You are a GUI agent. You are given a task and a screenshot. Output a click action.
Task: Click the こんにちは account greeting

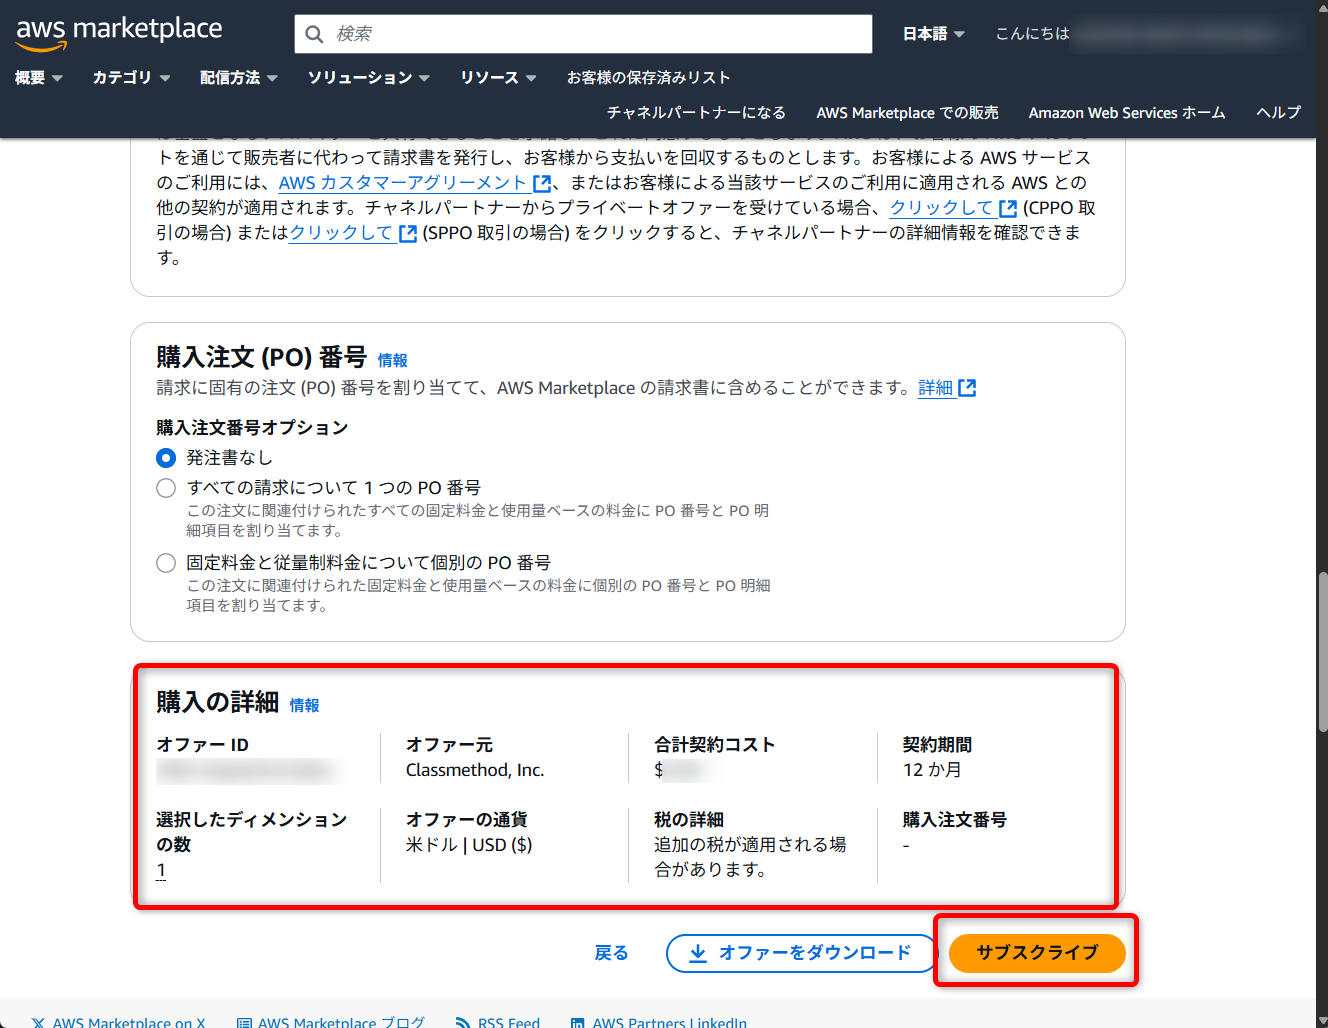coord(1032,34)
